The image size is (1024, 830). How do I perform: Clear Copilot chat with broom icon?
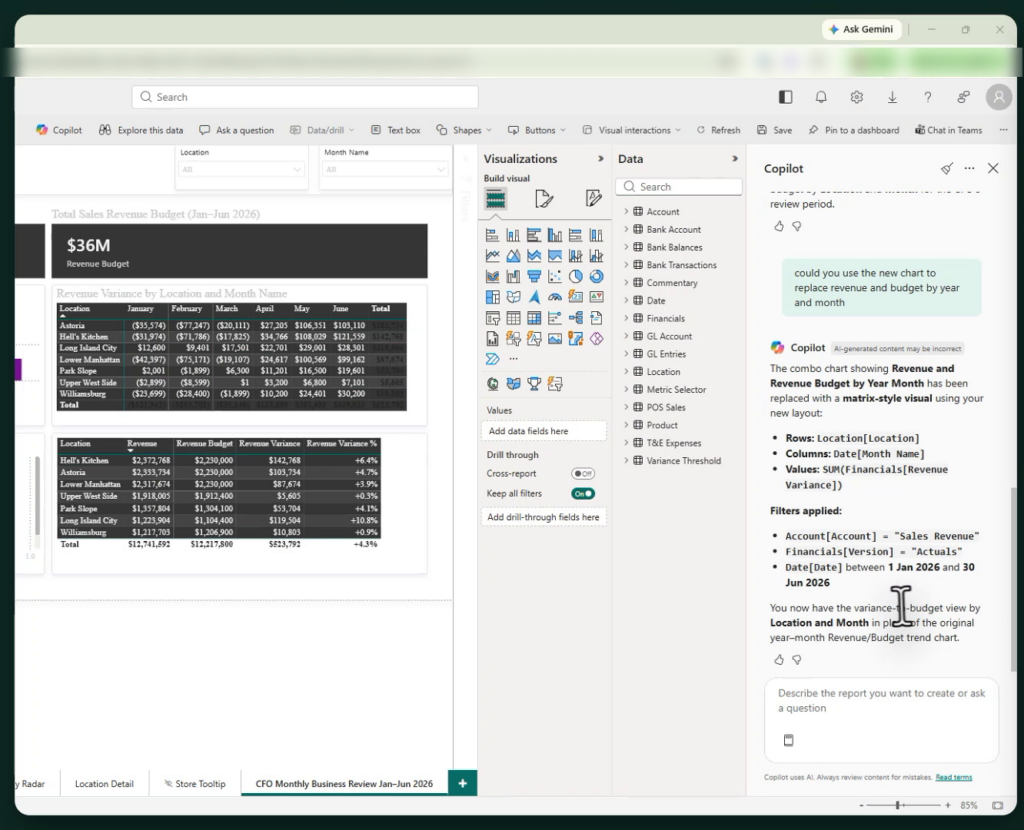(x=946, y=168)
